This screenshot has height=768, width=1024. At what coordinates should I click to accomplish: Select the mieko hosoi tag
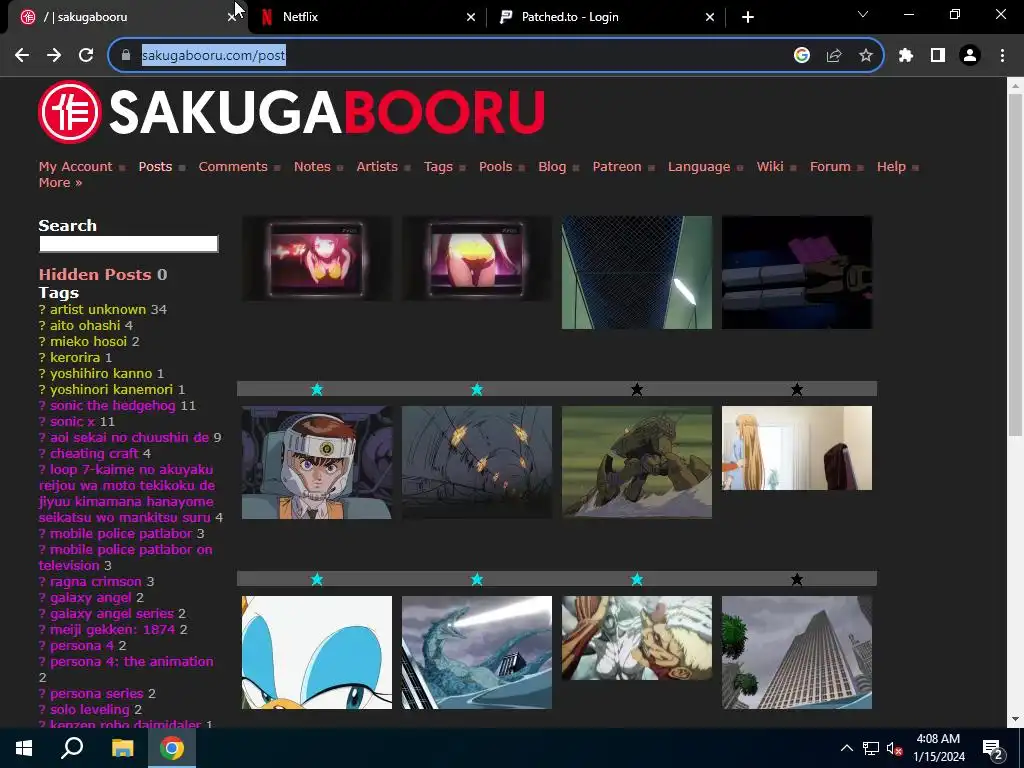(x=88, y=342)
